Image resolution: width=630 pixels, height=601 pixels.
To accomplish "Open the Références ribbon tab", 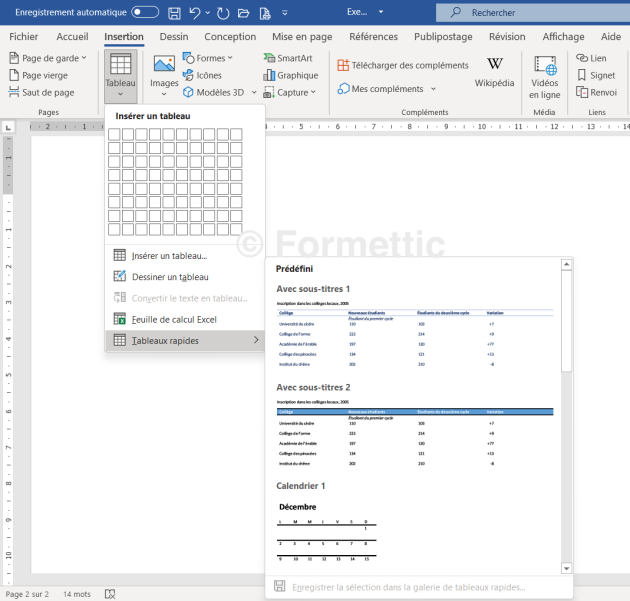I will click(373, 37).
